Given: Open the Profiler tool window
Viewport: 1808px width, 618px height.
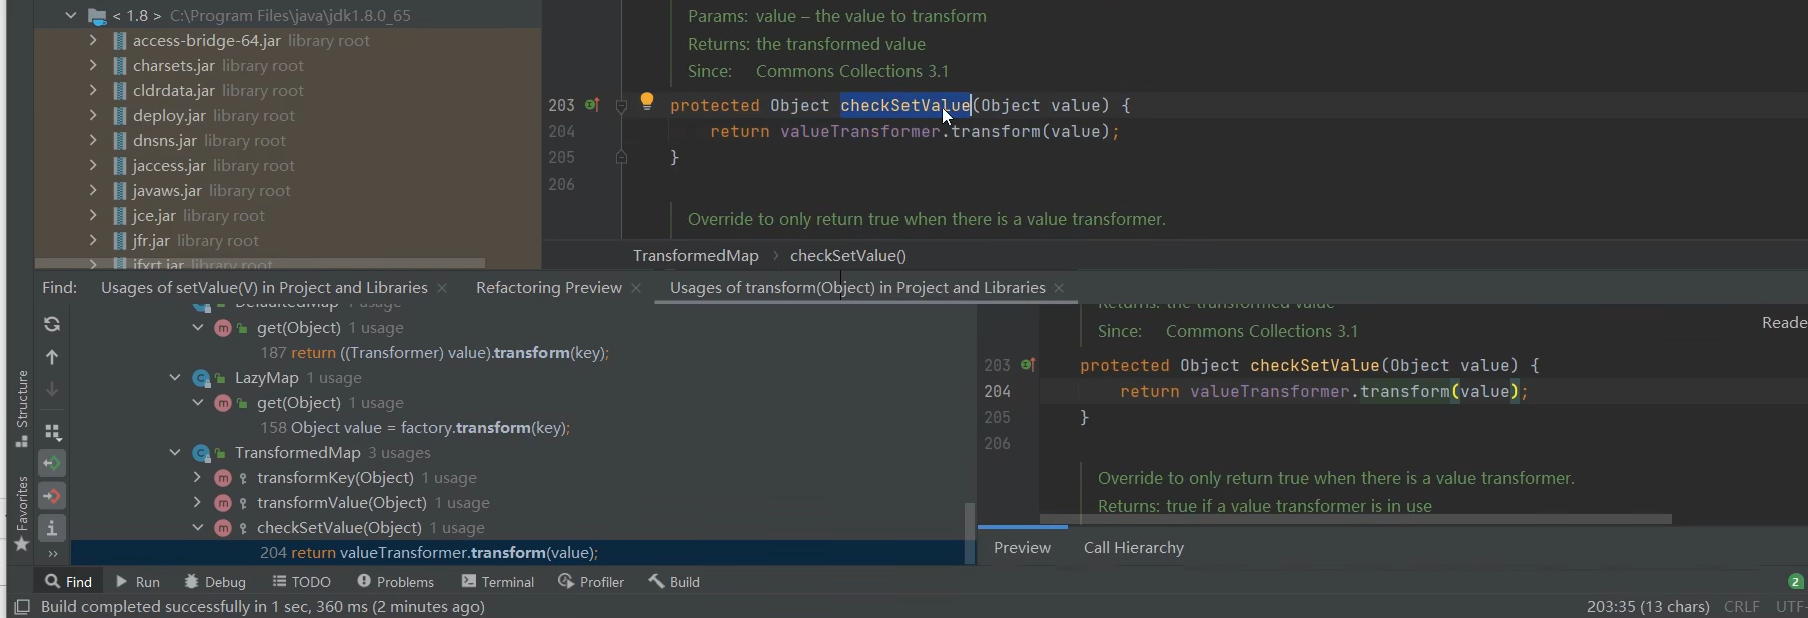Looking at the screenshot, I should (x=591, y=582).
